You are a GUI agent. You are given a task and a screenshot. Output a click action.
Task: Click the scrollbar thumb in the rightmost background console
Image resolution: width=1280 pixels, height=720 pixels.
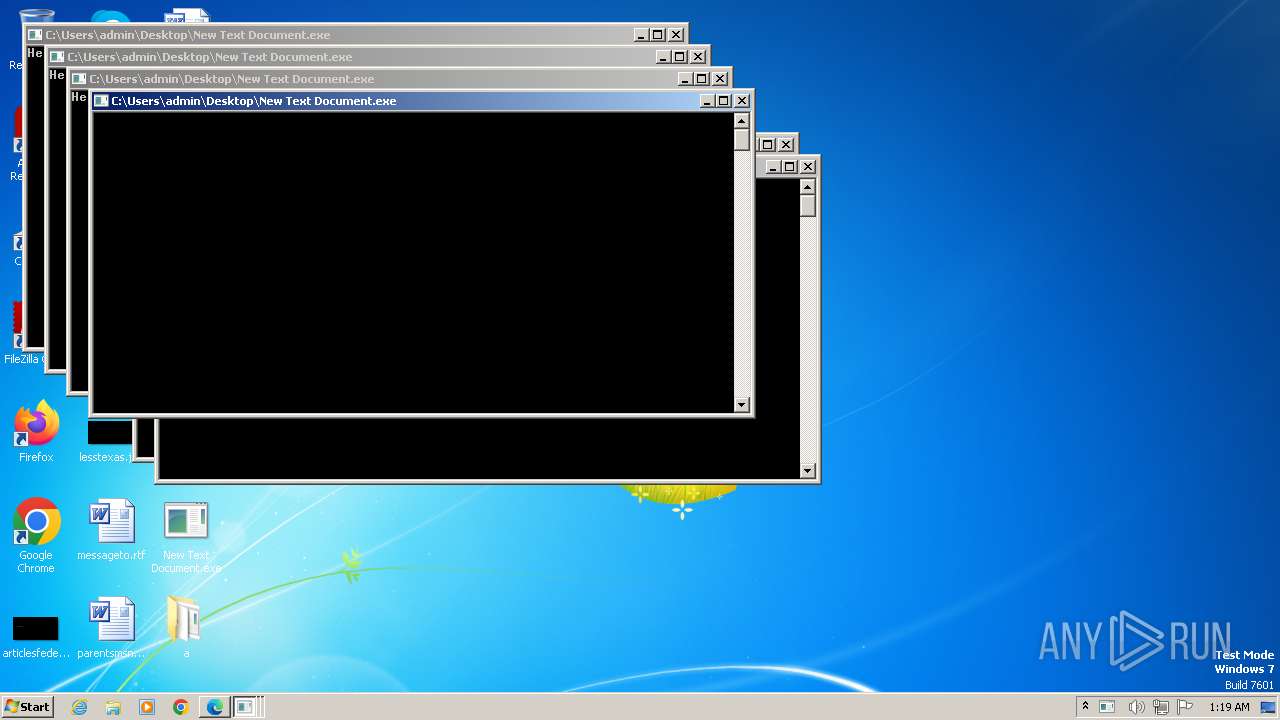click(x=807, y=206)
